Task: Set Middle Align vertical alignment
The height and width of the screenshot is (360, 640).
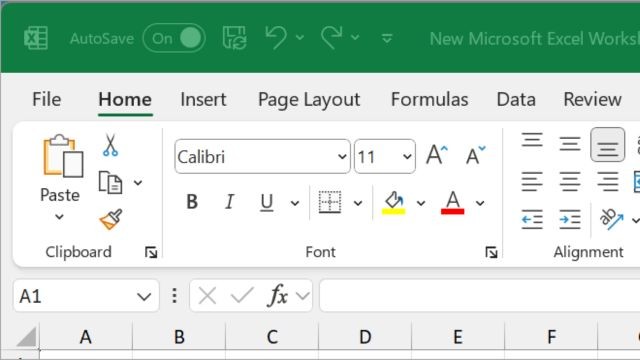Action: click(570, 144)
